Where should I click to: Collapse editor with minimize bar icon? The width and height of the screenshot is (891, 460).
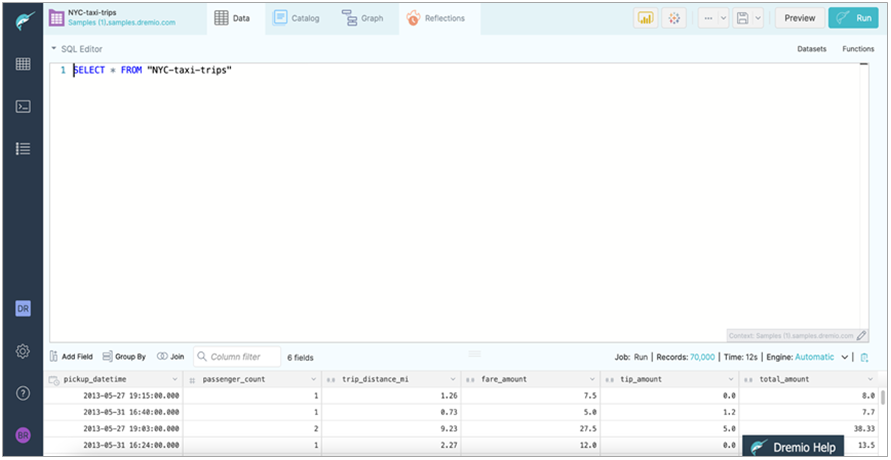[864, 65]
